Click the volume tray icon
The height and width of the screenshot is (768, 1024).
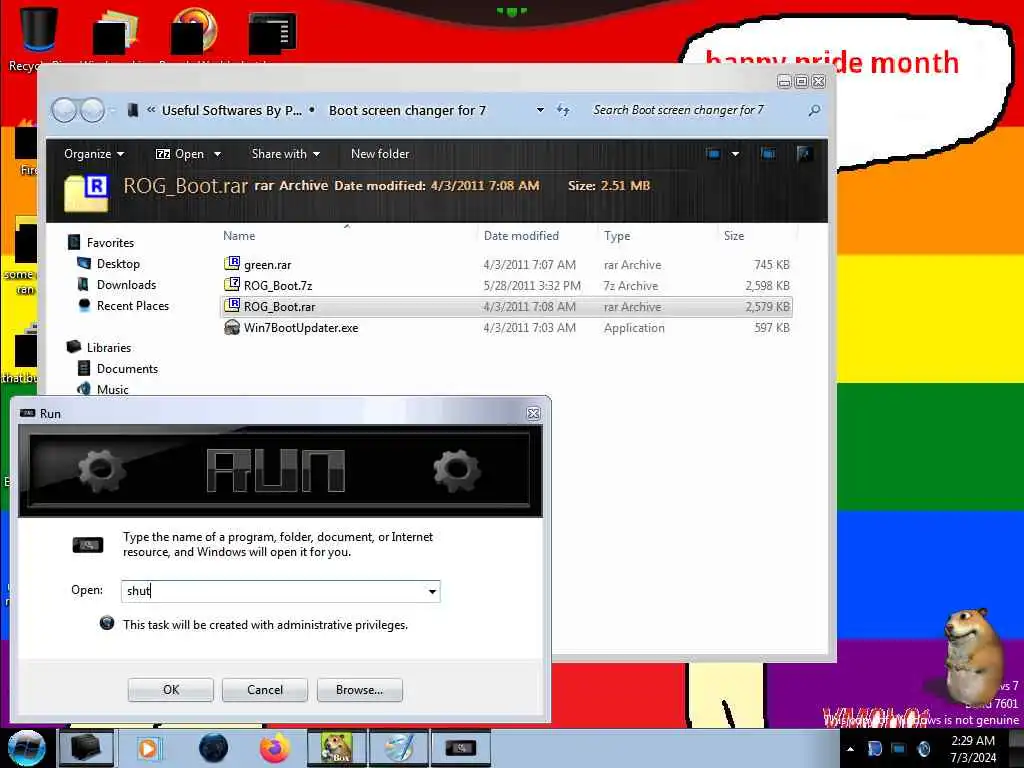(x=923, y=748)
